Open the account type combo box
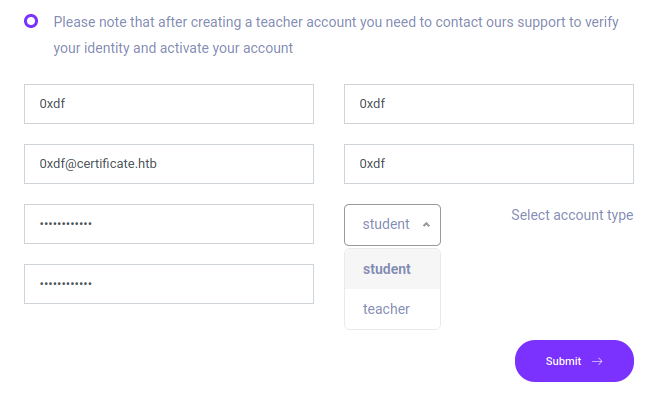Screen dimensions: 655x401 pos(392,225)
